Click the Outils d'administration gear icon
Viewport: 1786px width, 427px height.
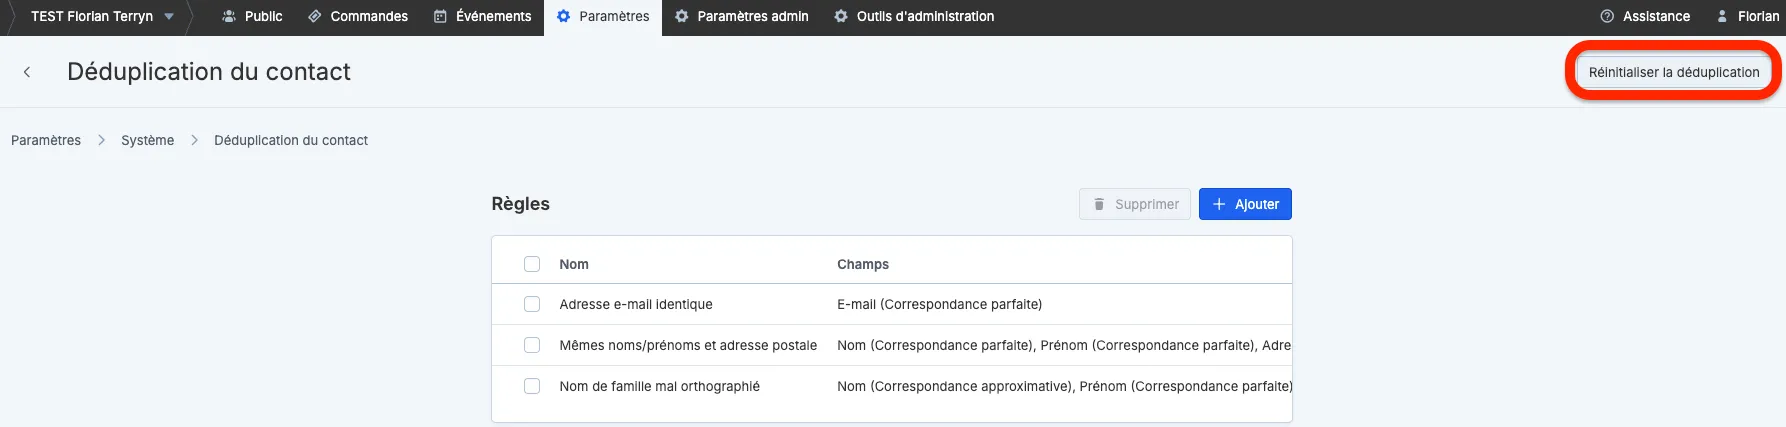point(841,16)
